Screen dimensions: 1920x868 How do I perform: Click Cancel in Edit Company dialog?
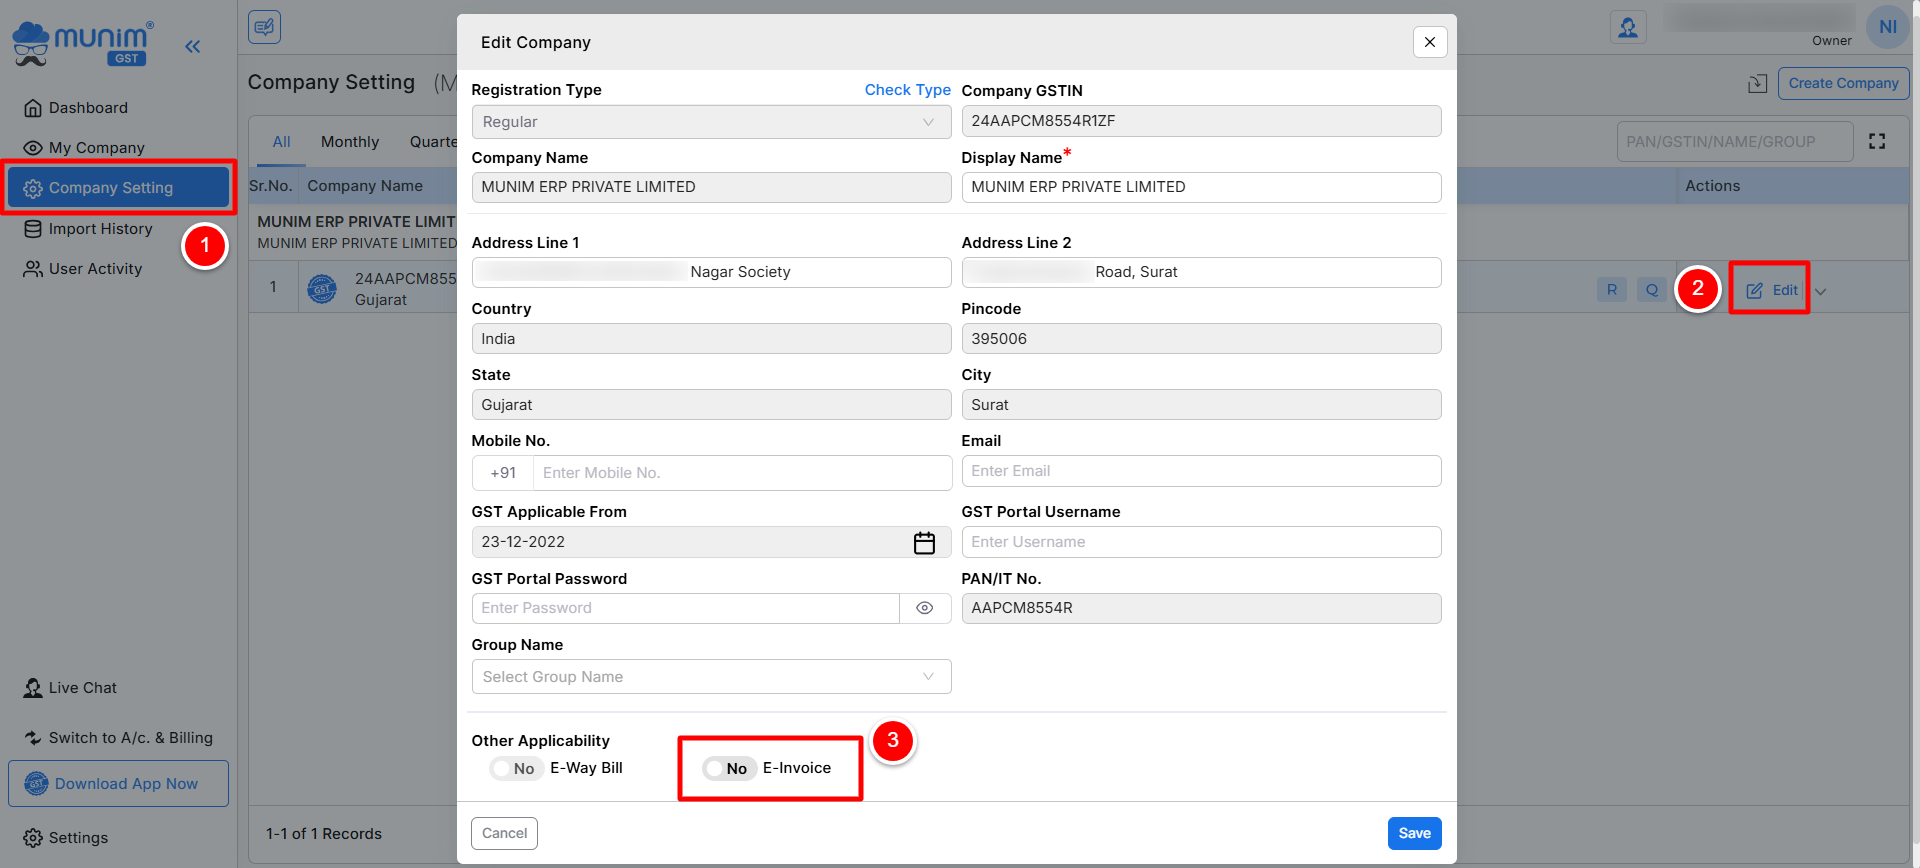point(504,833)
